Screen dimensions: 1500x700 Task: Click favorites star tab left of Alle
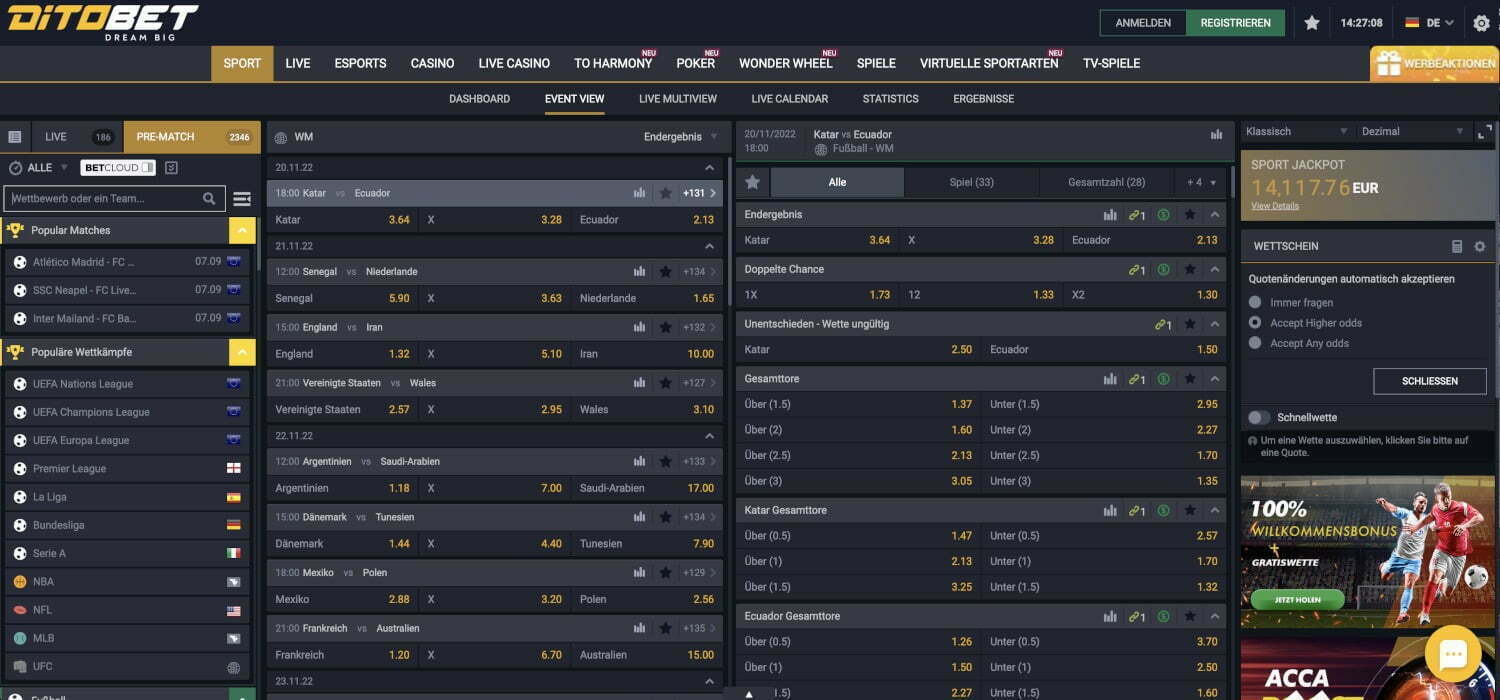click(x=753, y=182)
